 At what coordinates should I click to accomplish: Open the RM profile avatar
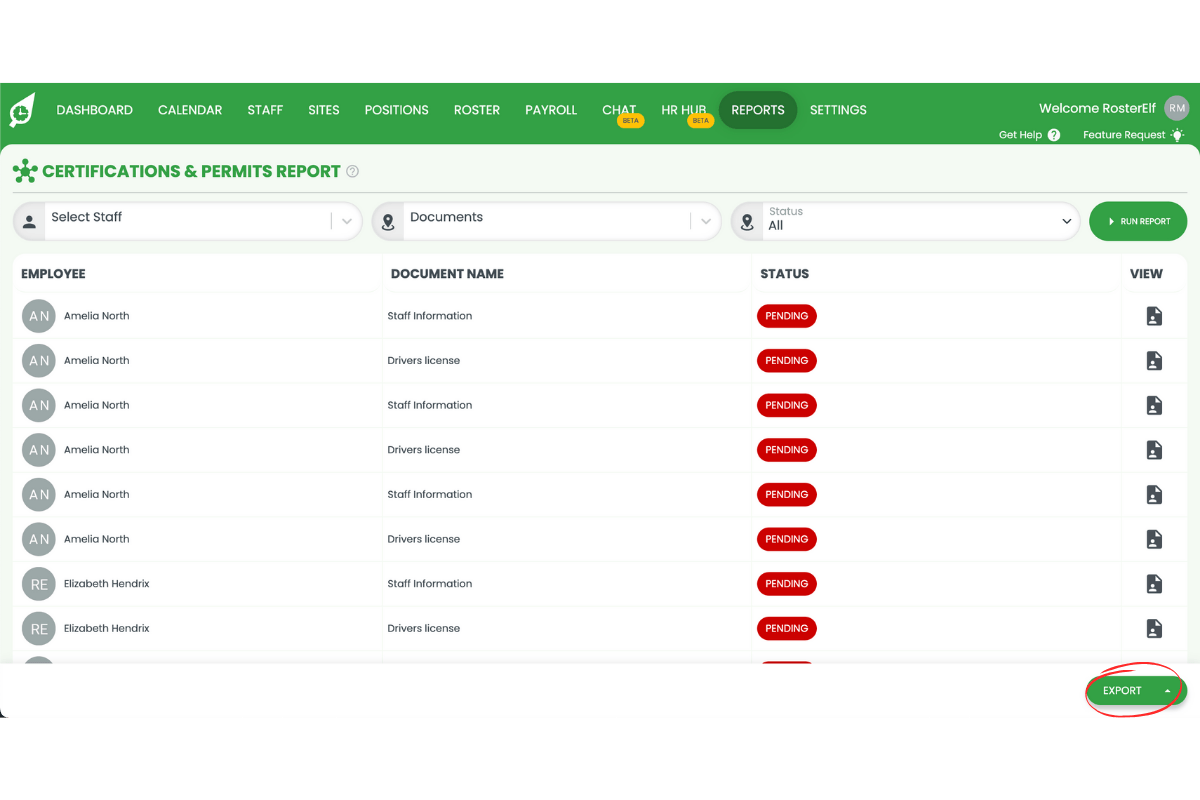pos(1177,108)
